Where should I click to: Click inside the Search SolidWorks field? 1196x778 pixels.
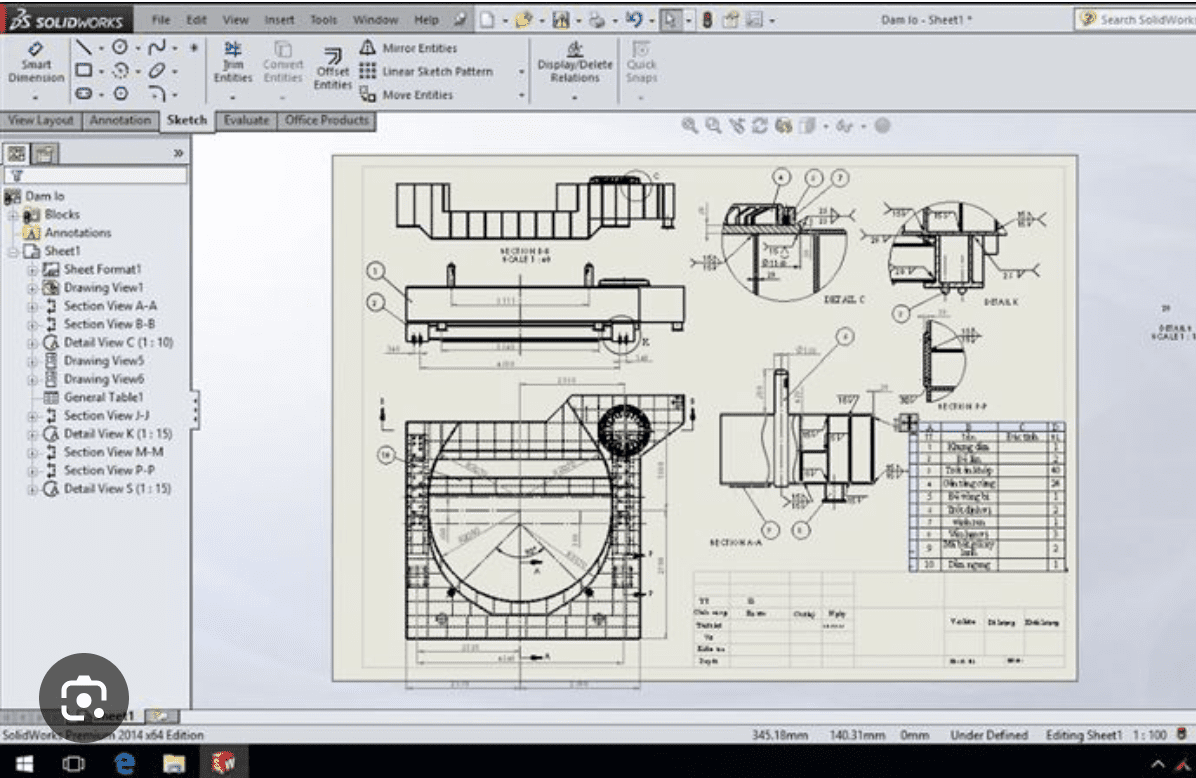pyautogui.click(x=1140, y=18)
